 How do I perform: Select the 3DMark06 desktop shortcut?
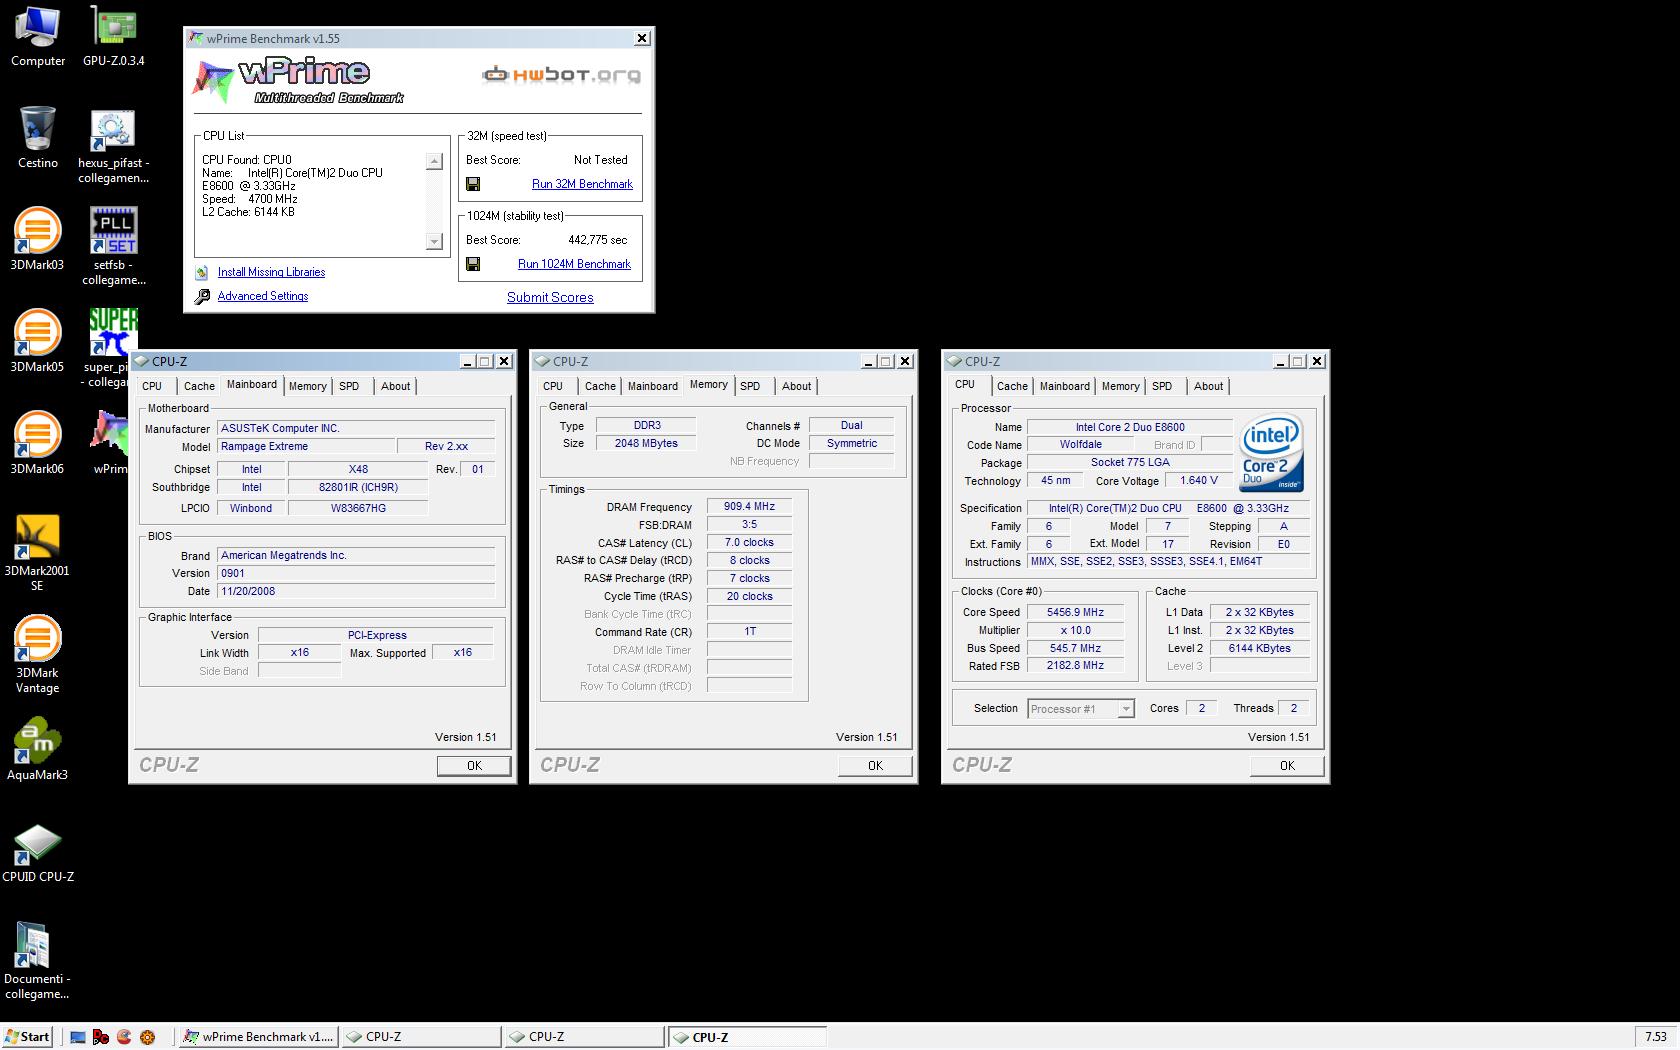(x=37, y=444)
